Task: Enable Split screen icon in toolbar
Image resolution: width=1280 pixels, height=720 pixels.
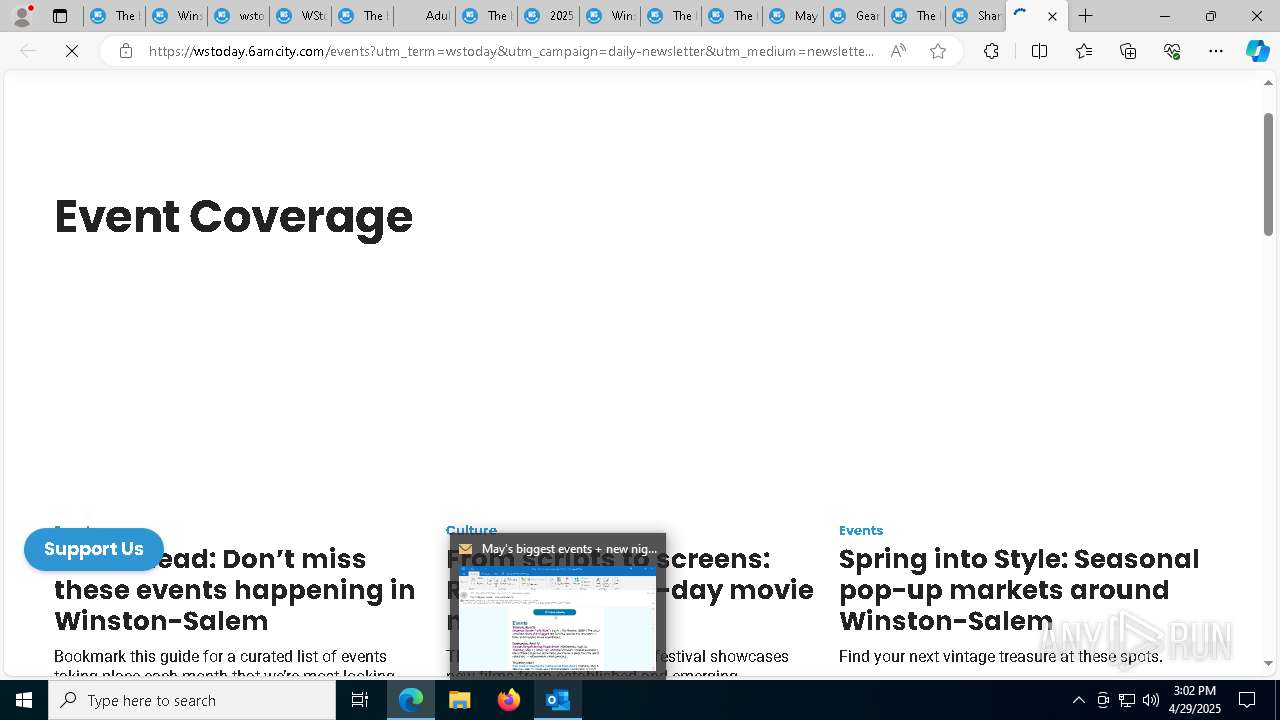Action: pos(1039,51)
